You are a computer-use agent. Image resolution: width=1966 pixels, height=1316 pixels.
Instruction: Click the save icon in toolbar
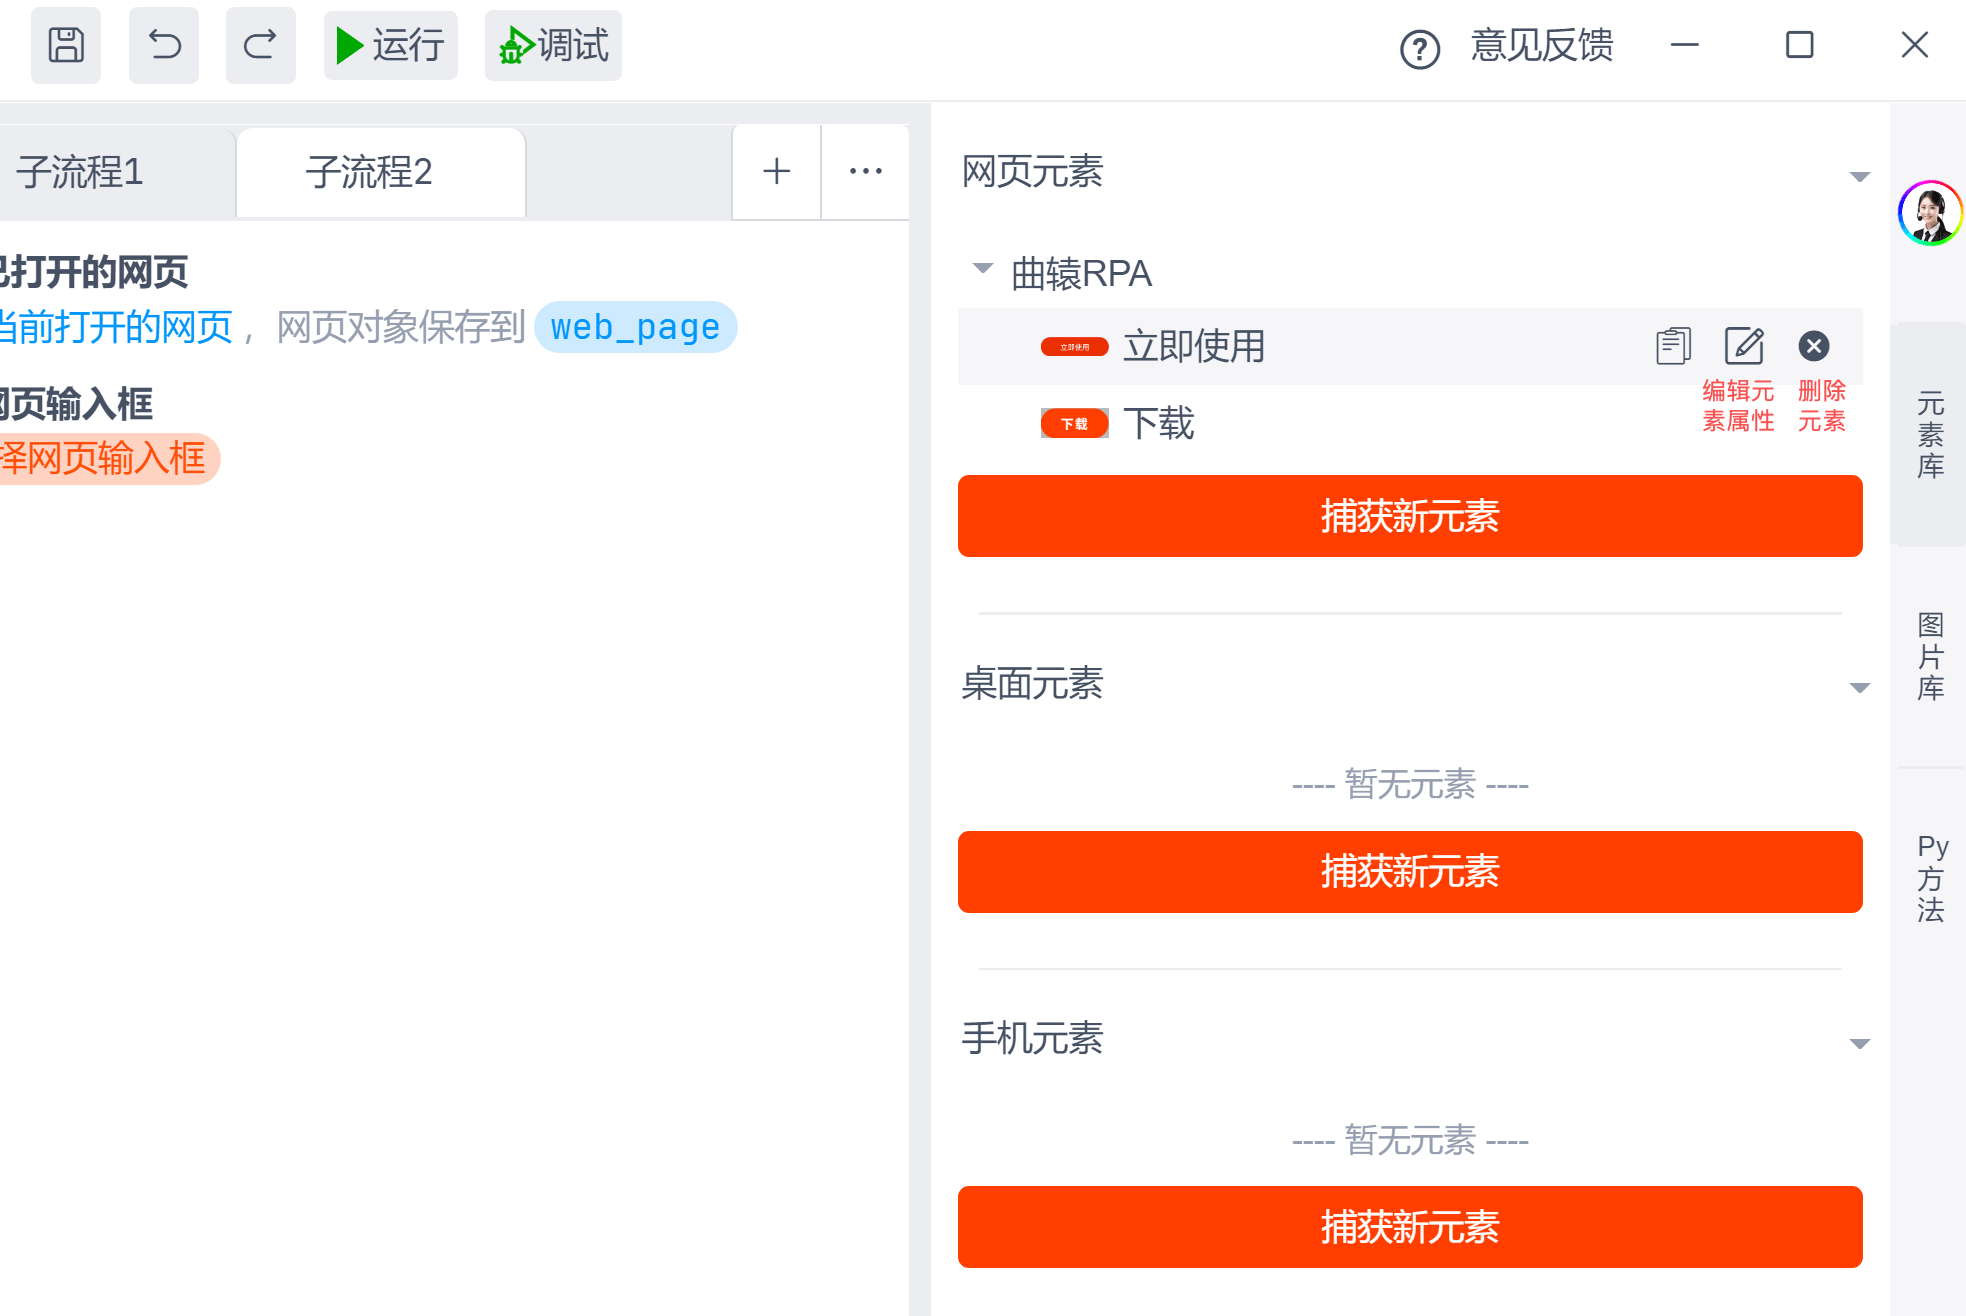(x=66, y=45)
